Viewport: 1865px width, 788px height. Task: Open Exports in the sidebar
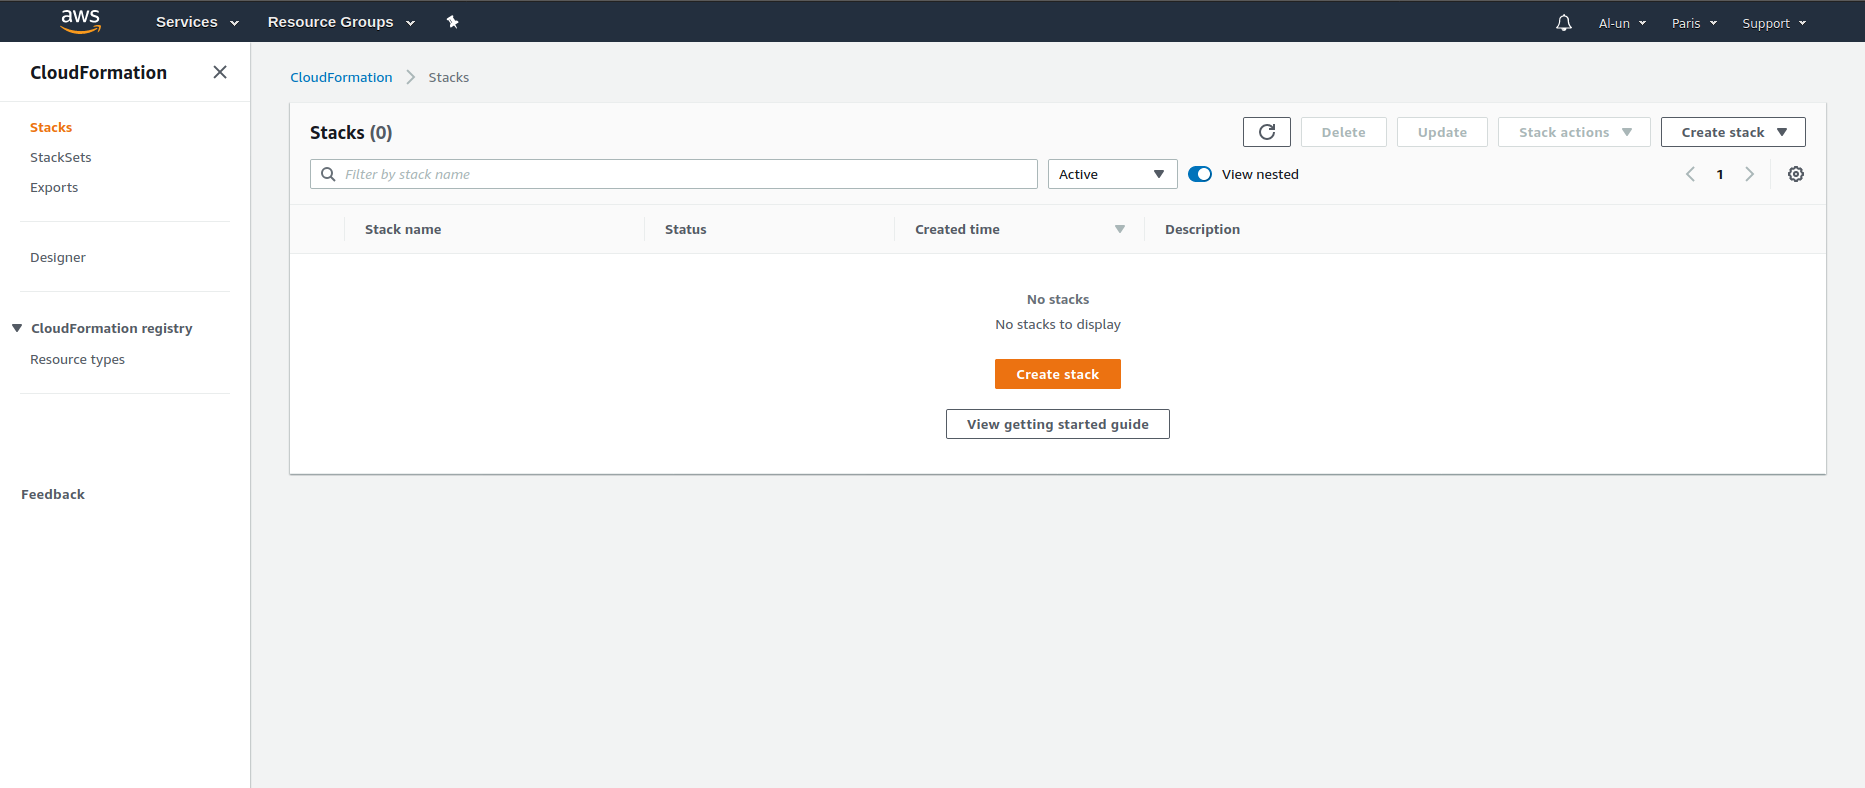point(54,187)
